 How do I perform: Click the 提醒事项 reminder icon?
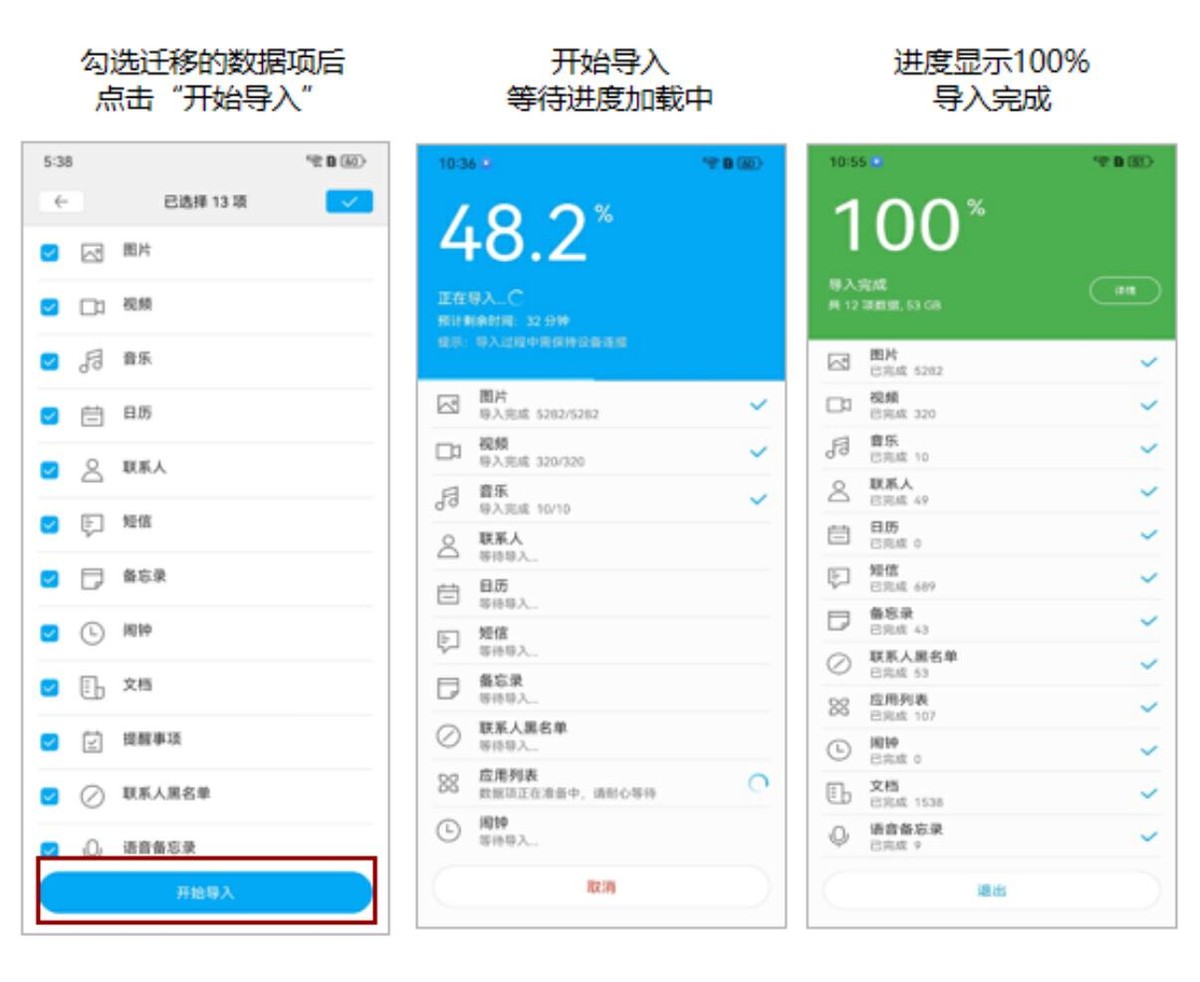[x=92, y=741]
